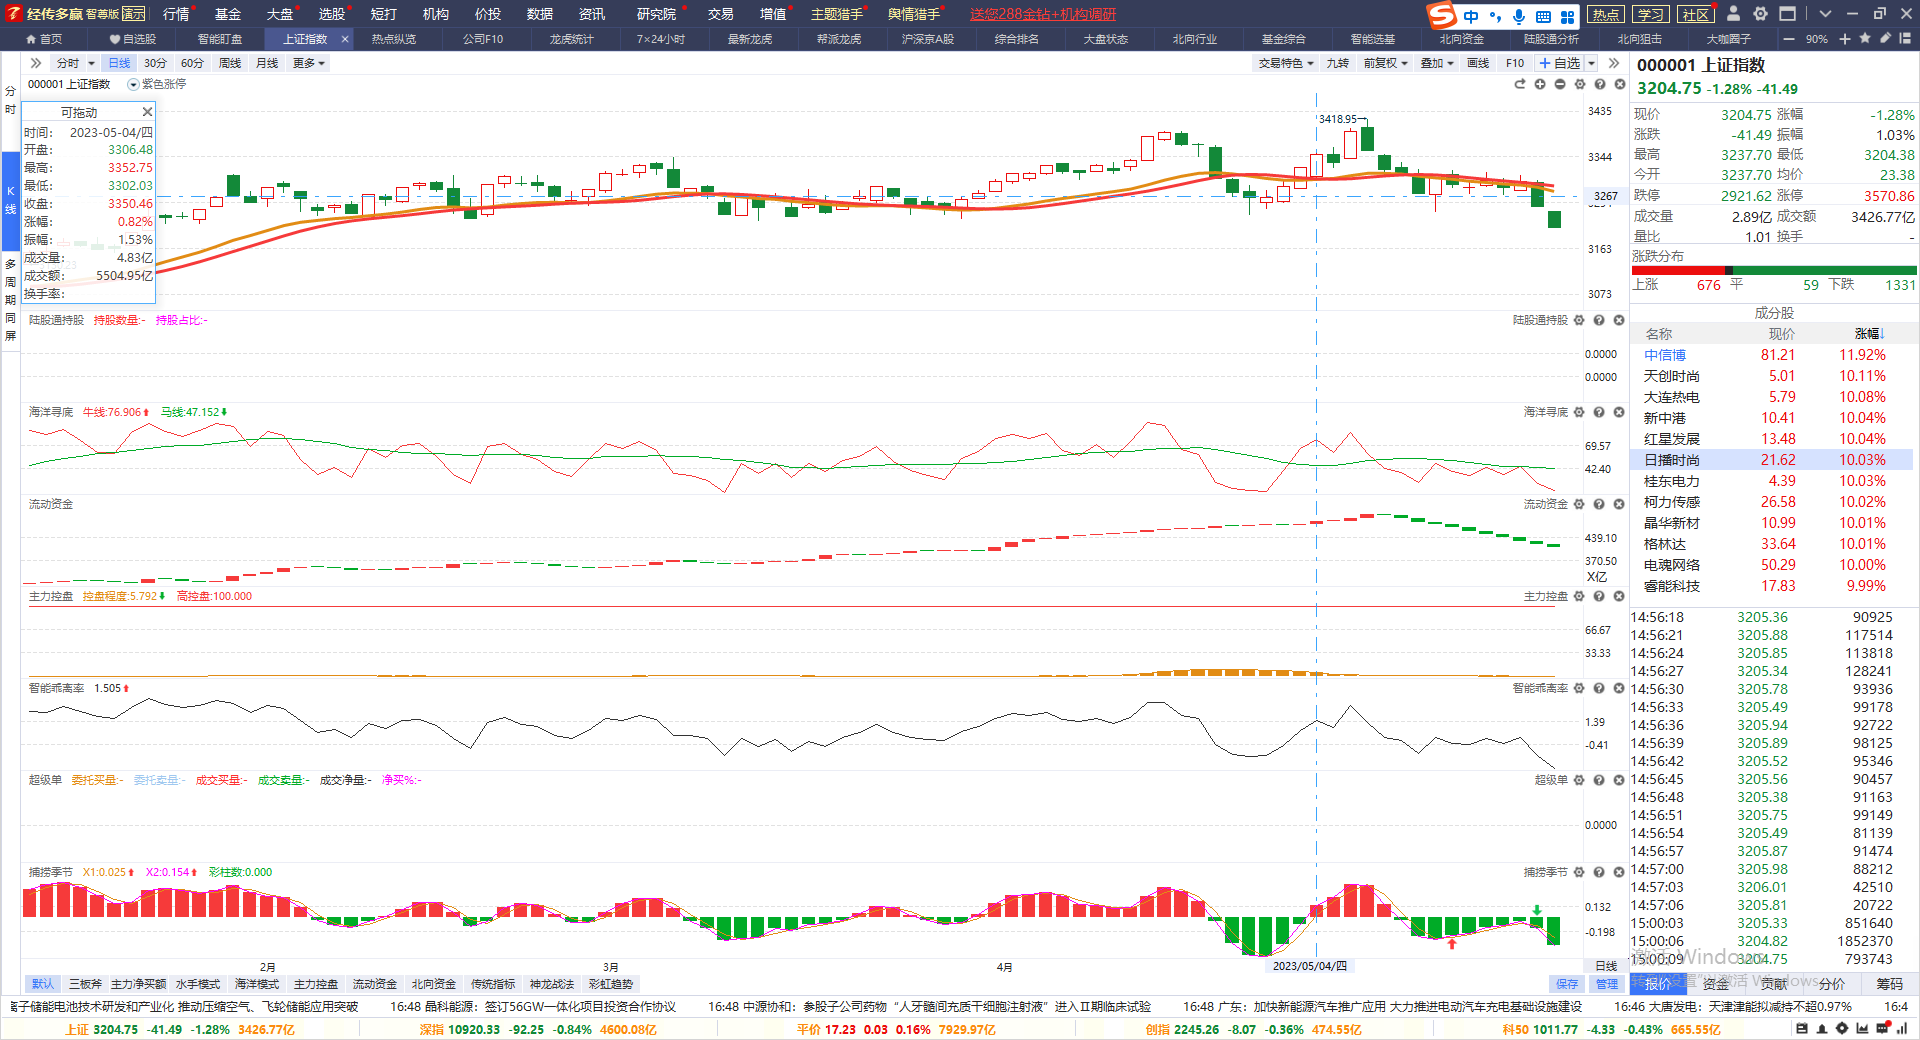The width and height of the screenshot is (1920, 1040).
Task: Switch to the 热点纵览 tab
Action: pyautogui.click(x=394, y=39)
